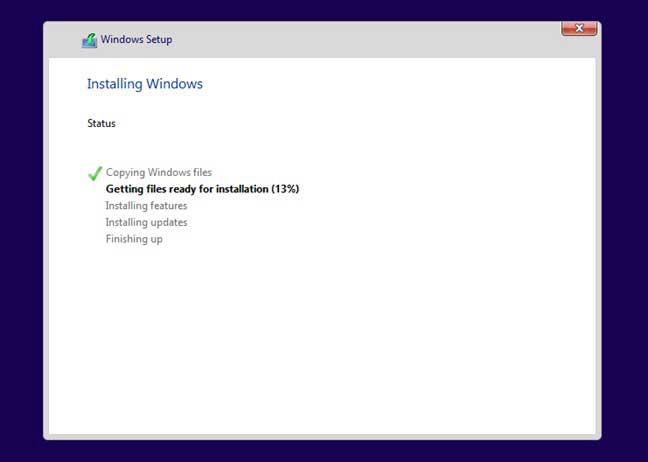Click the Windows Setup icon in title bar
This screenshot has width=648, height=462.
tap(89, 40)
